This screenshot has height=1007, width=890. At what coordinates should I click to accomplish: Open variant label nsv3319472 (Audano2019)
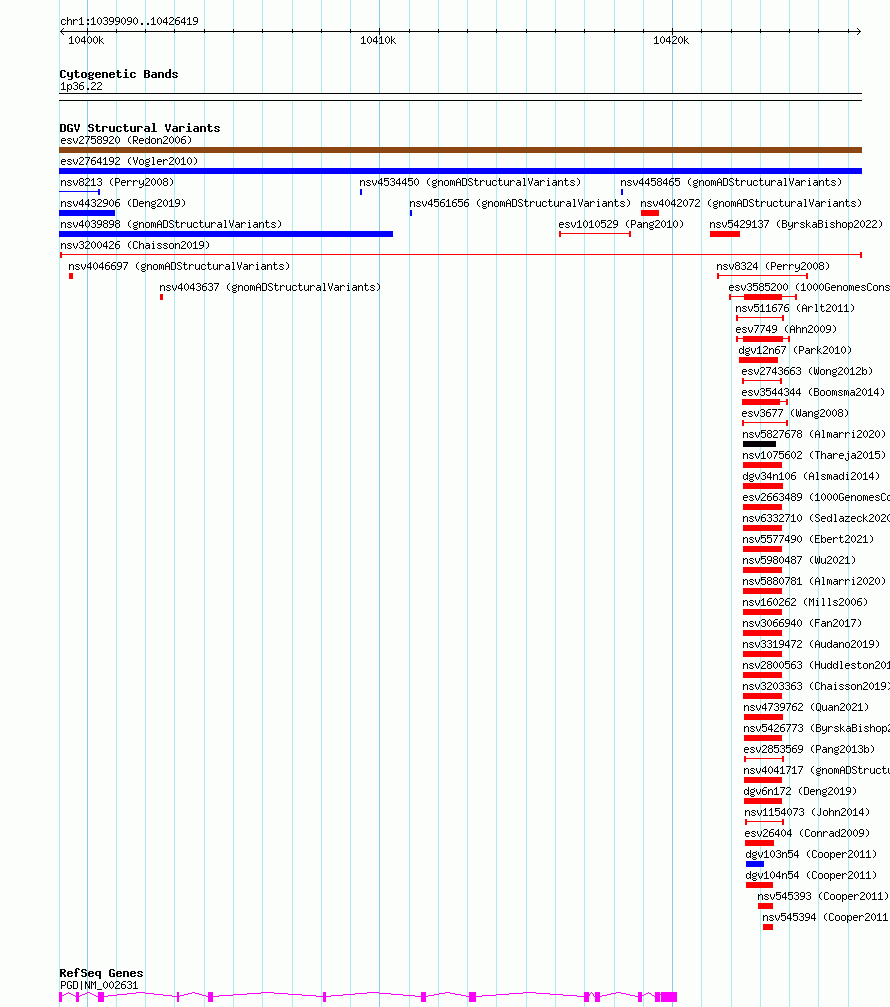811,644
